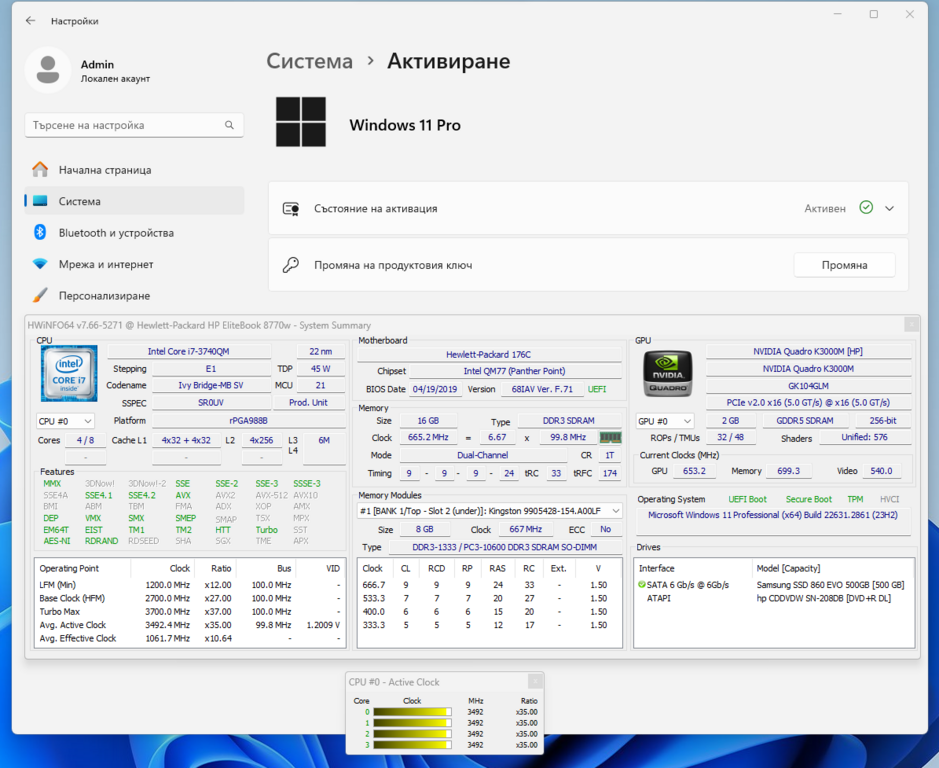Click the Windows 11 Pro logo

[x=301, y=123]
